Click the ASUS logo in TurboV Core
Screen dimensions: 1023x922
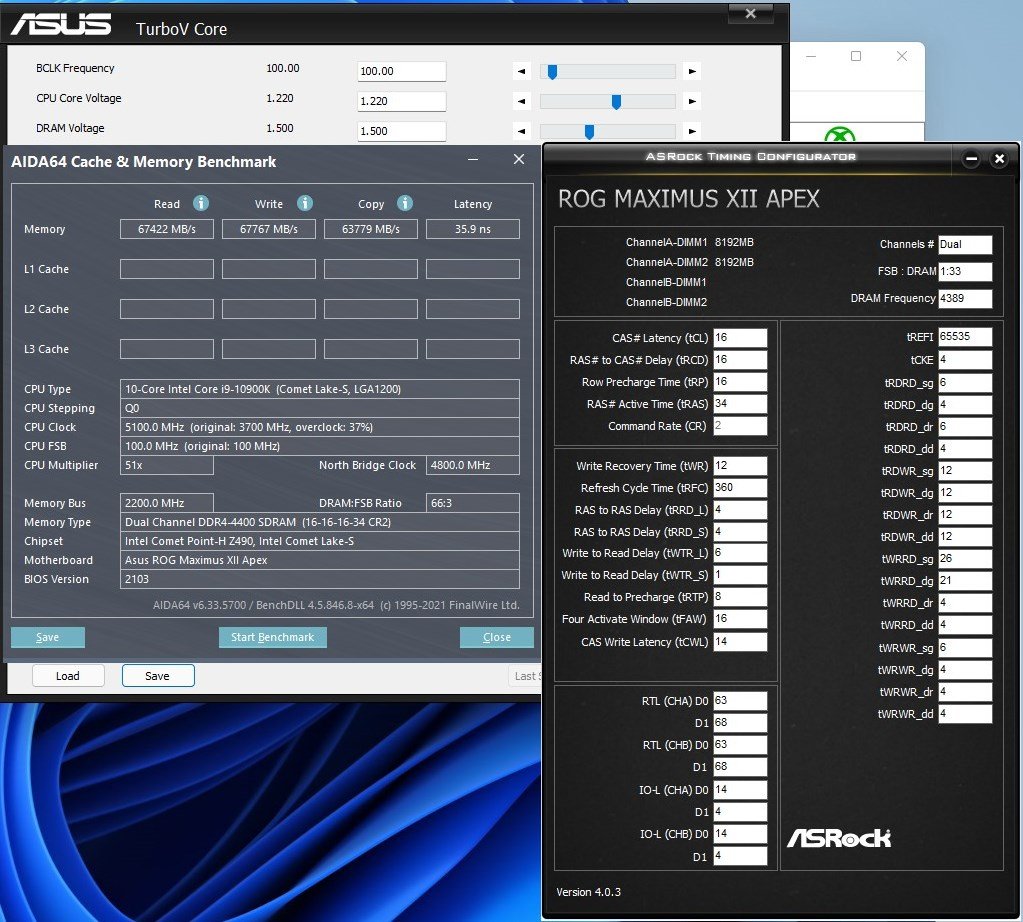pos(61,25)
